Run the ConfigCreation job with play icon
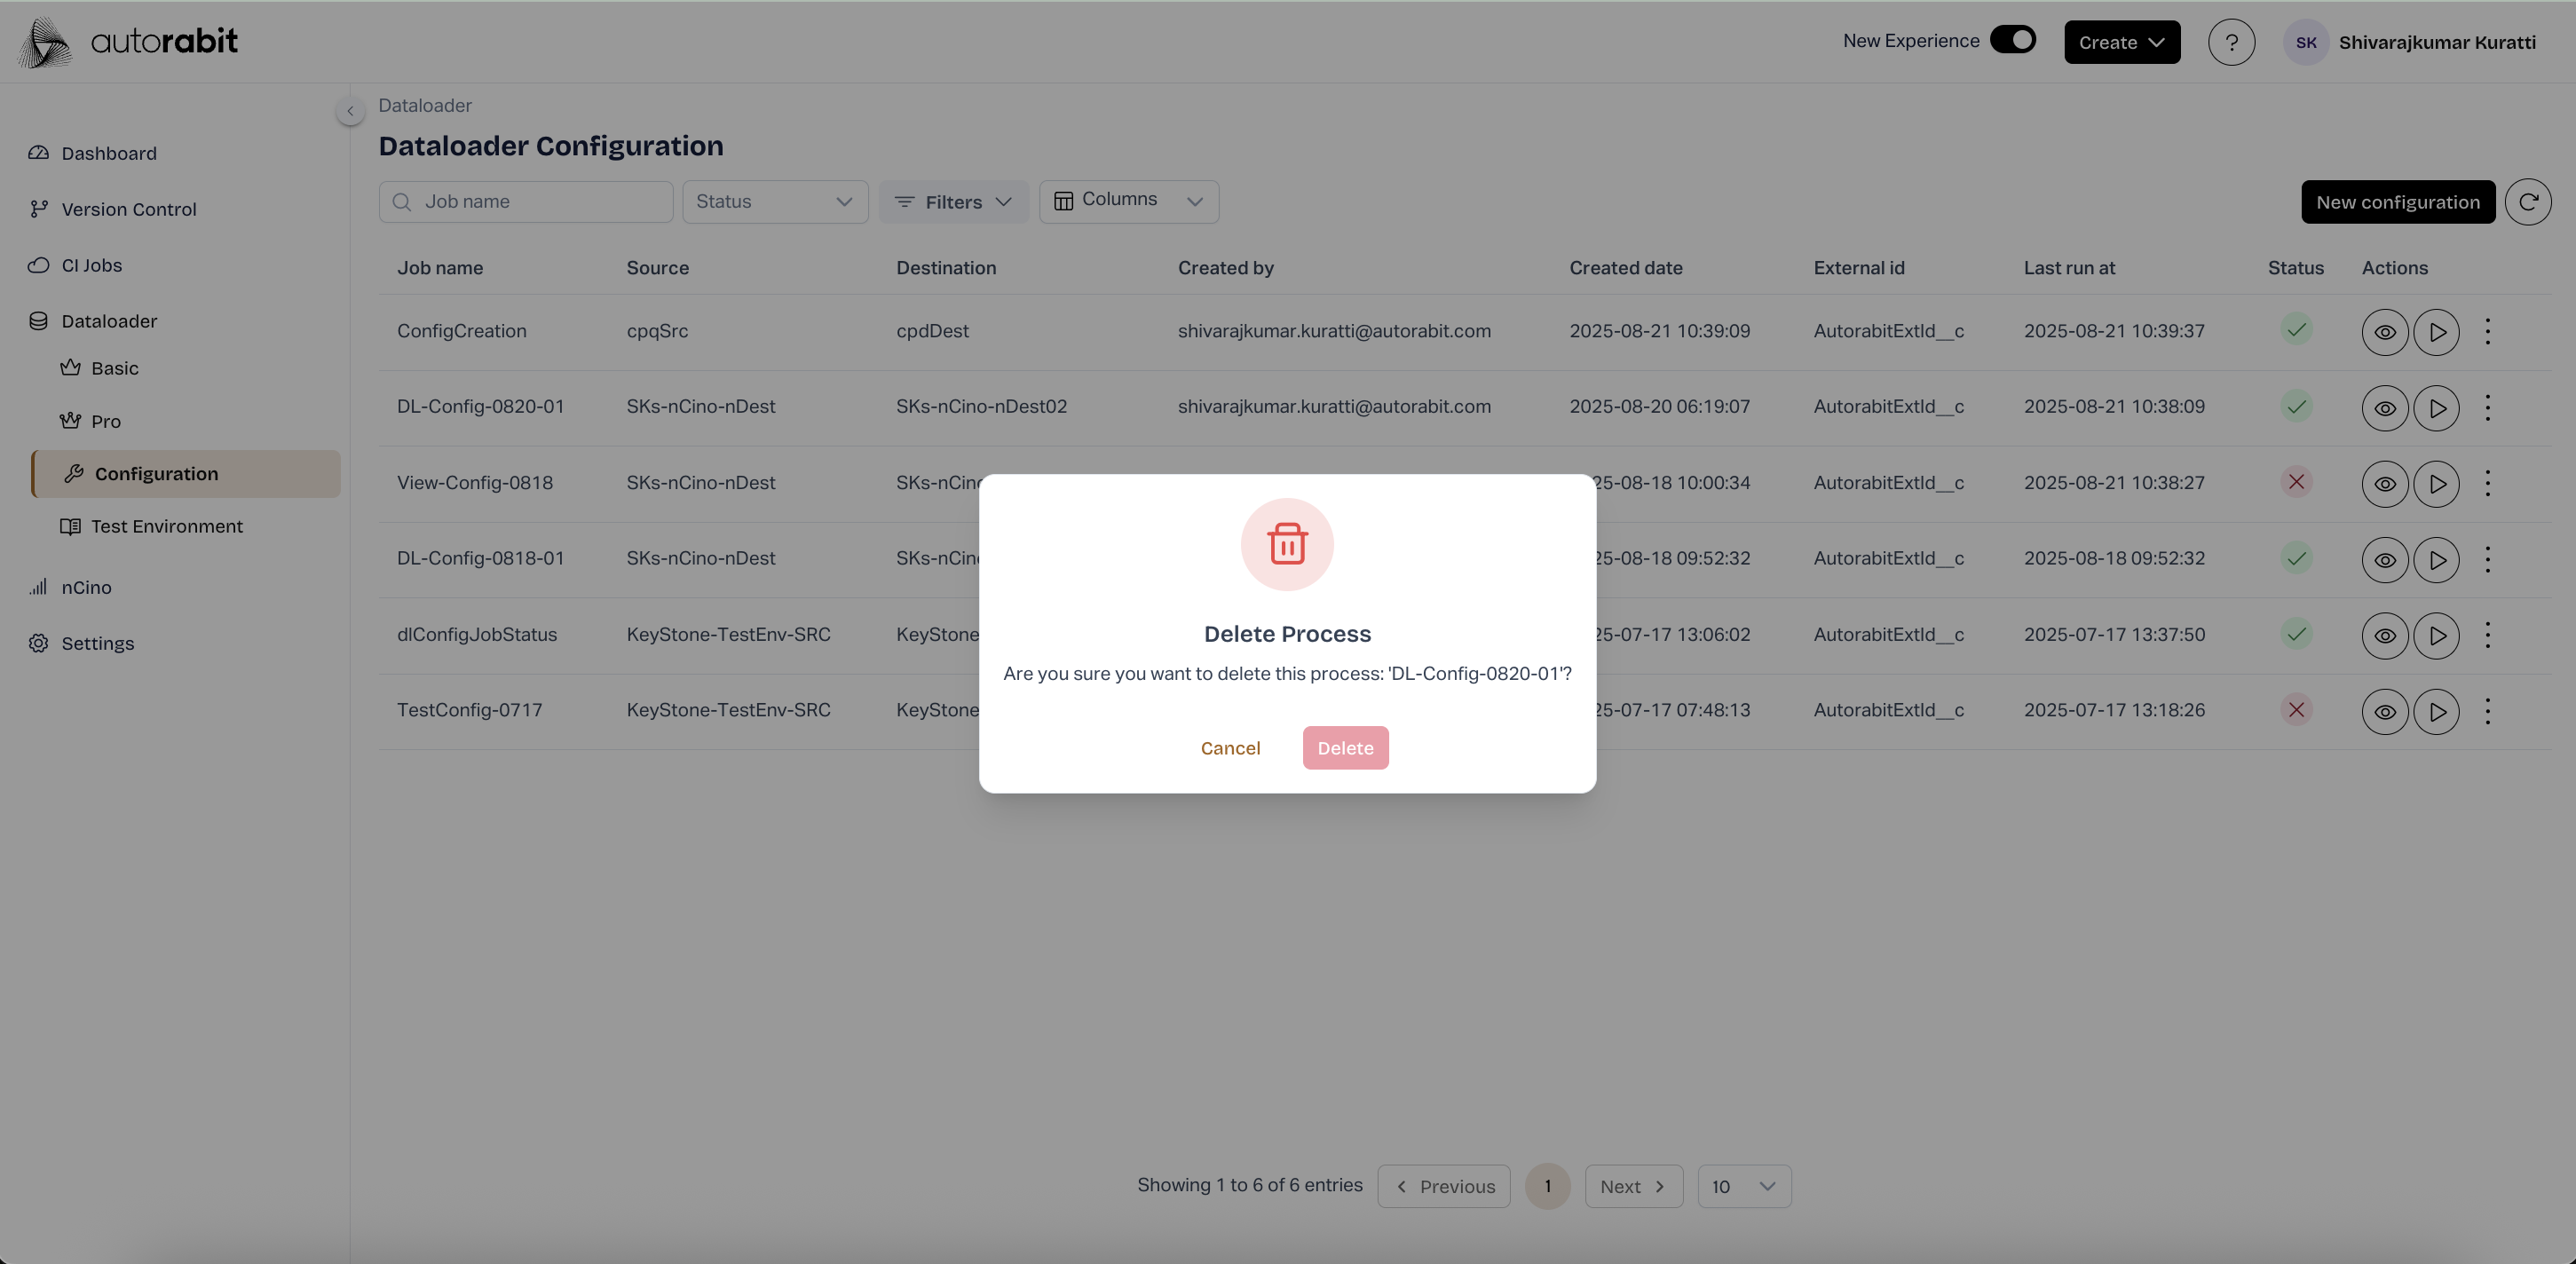2576x1264 pixels. pyautogui.click(x=2436, y=331)
